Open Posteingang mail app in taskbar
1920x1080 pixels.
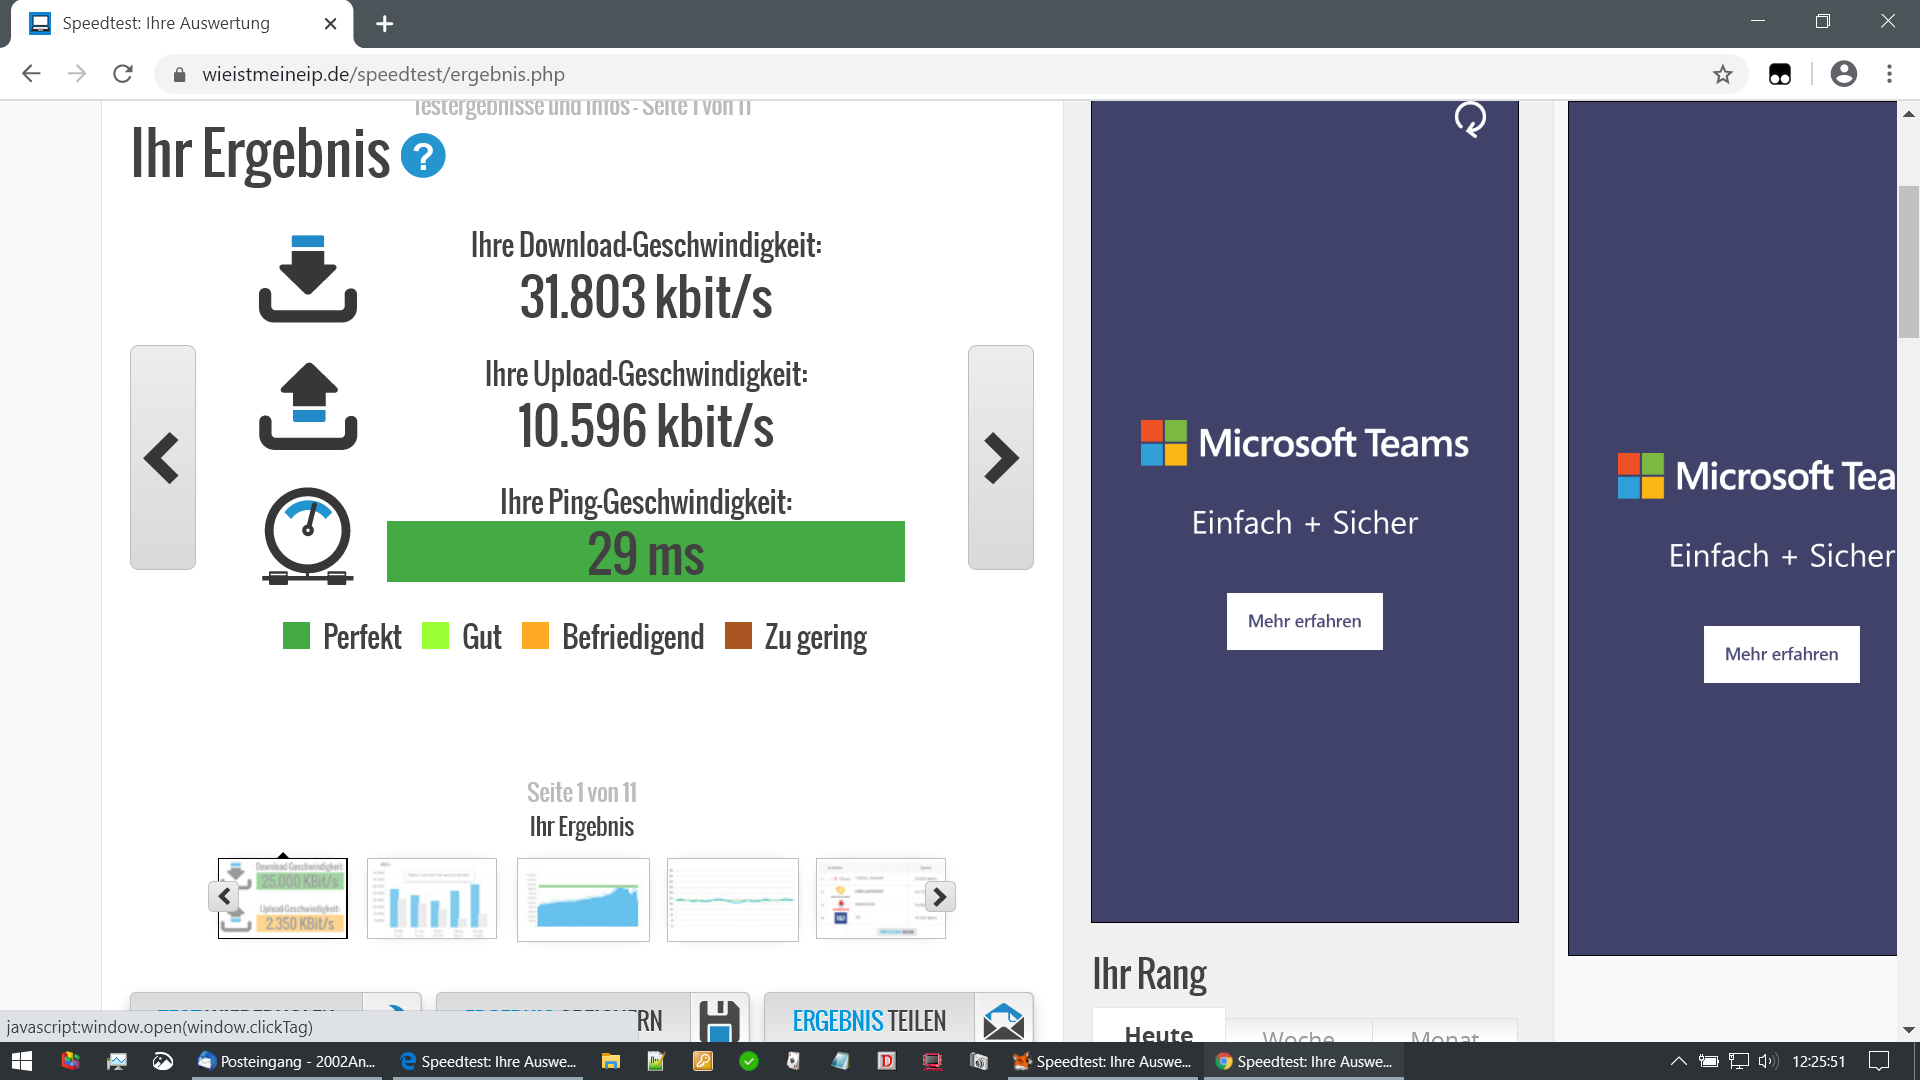pos(287,1061)
